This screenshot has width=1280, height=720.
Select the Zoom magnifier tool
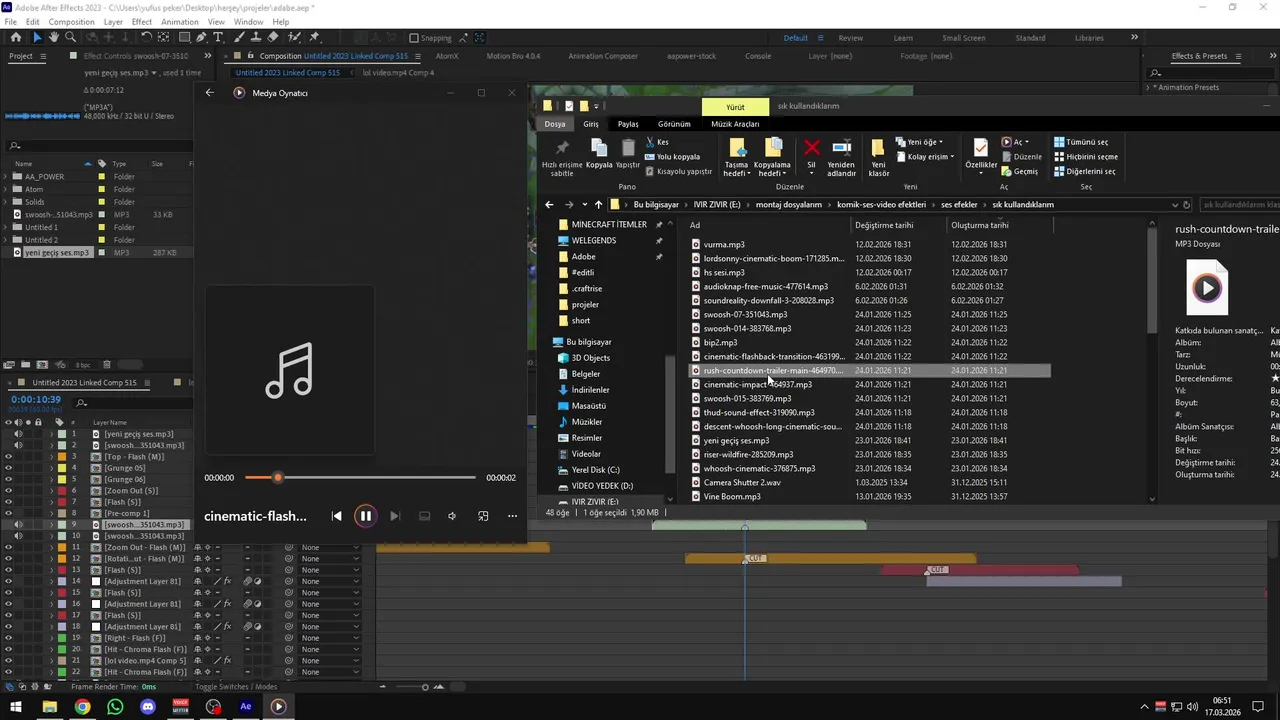[x=70, y=37]
